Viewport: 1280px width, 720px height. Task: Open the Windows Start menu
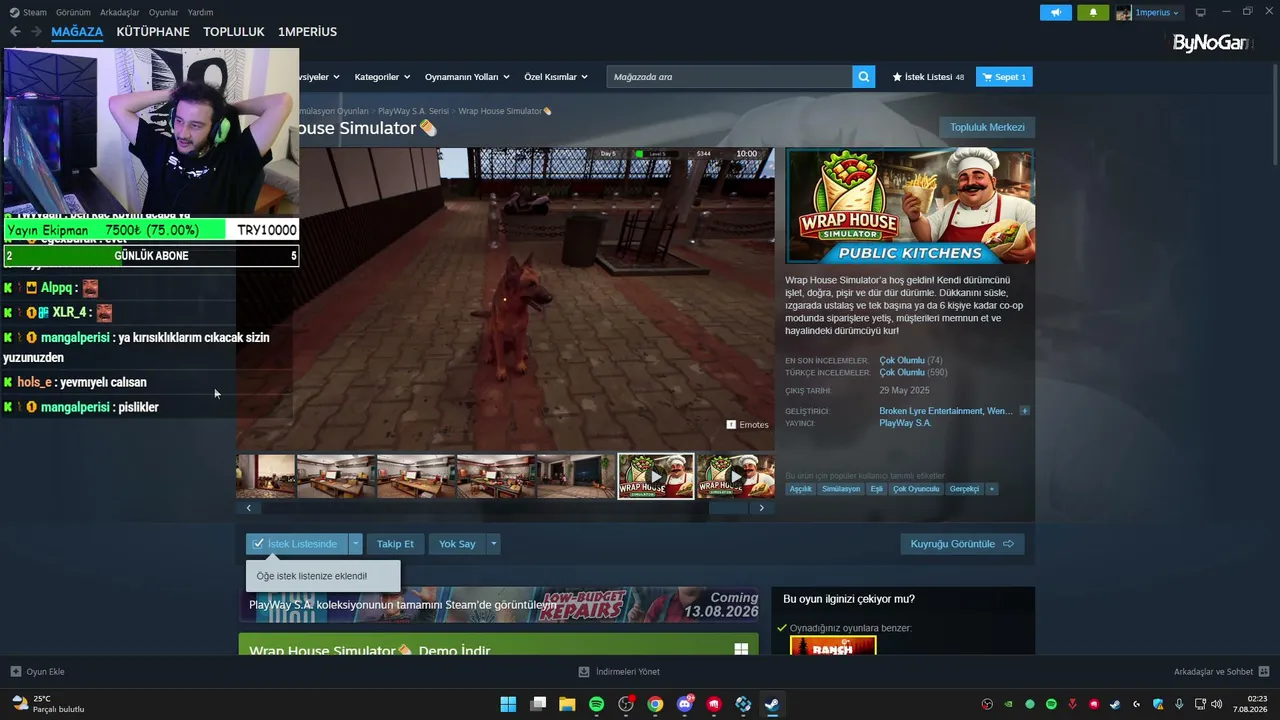coord(508,704)
